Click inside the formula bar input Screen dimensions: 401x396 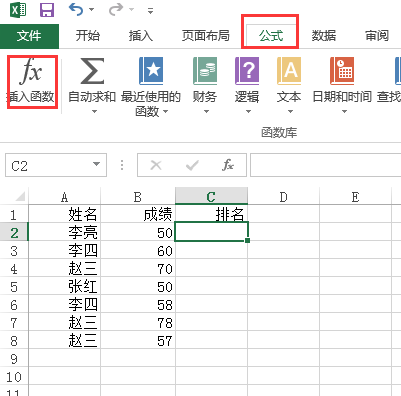325,165
